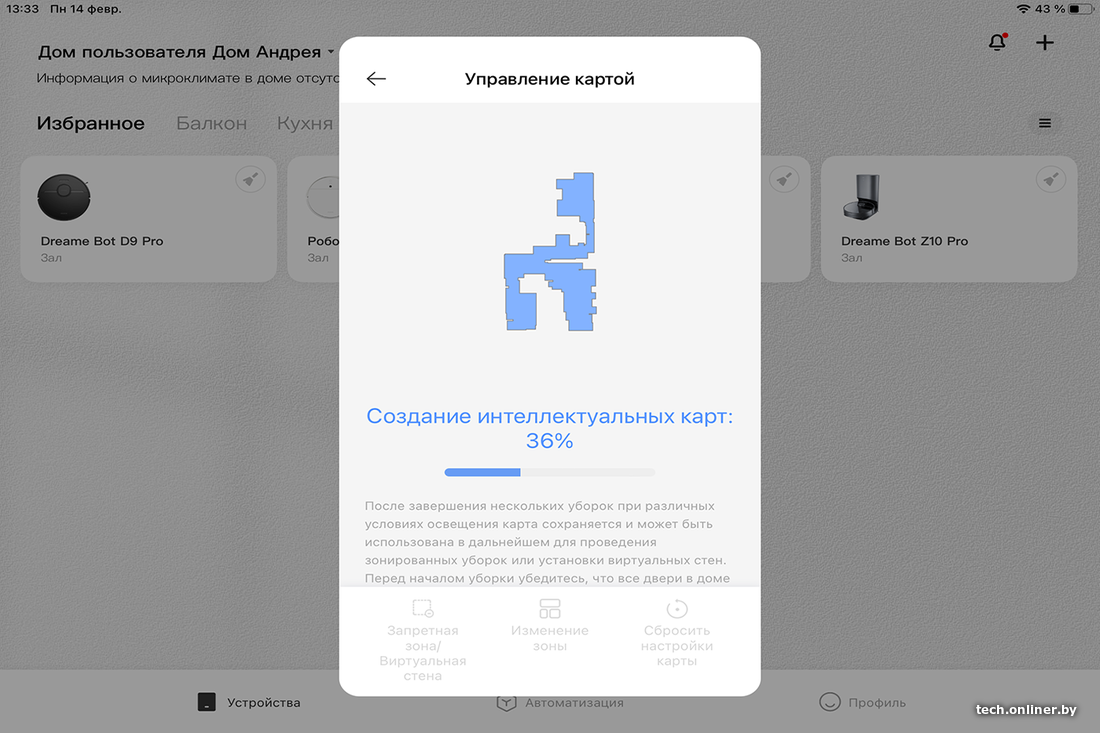Go to the Профиль bottom tab
This screenshot has height=733, width=1100.
[x=862, y=702]
